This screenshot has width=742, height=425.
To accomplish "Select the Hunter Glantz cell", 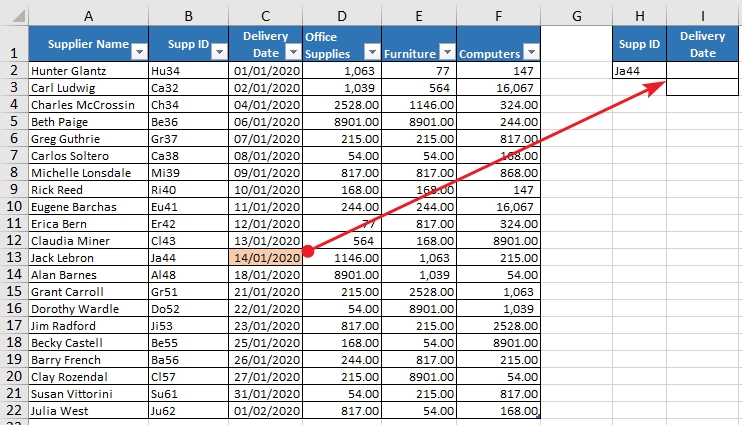I will pyautogui.click(x=89, y=71).
